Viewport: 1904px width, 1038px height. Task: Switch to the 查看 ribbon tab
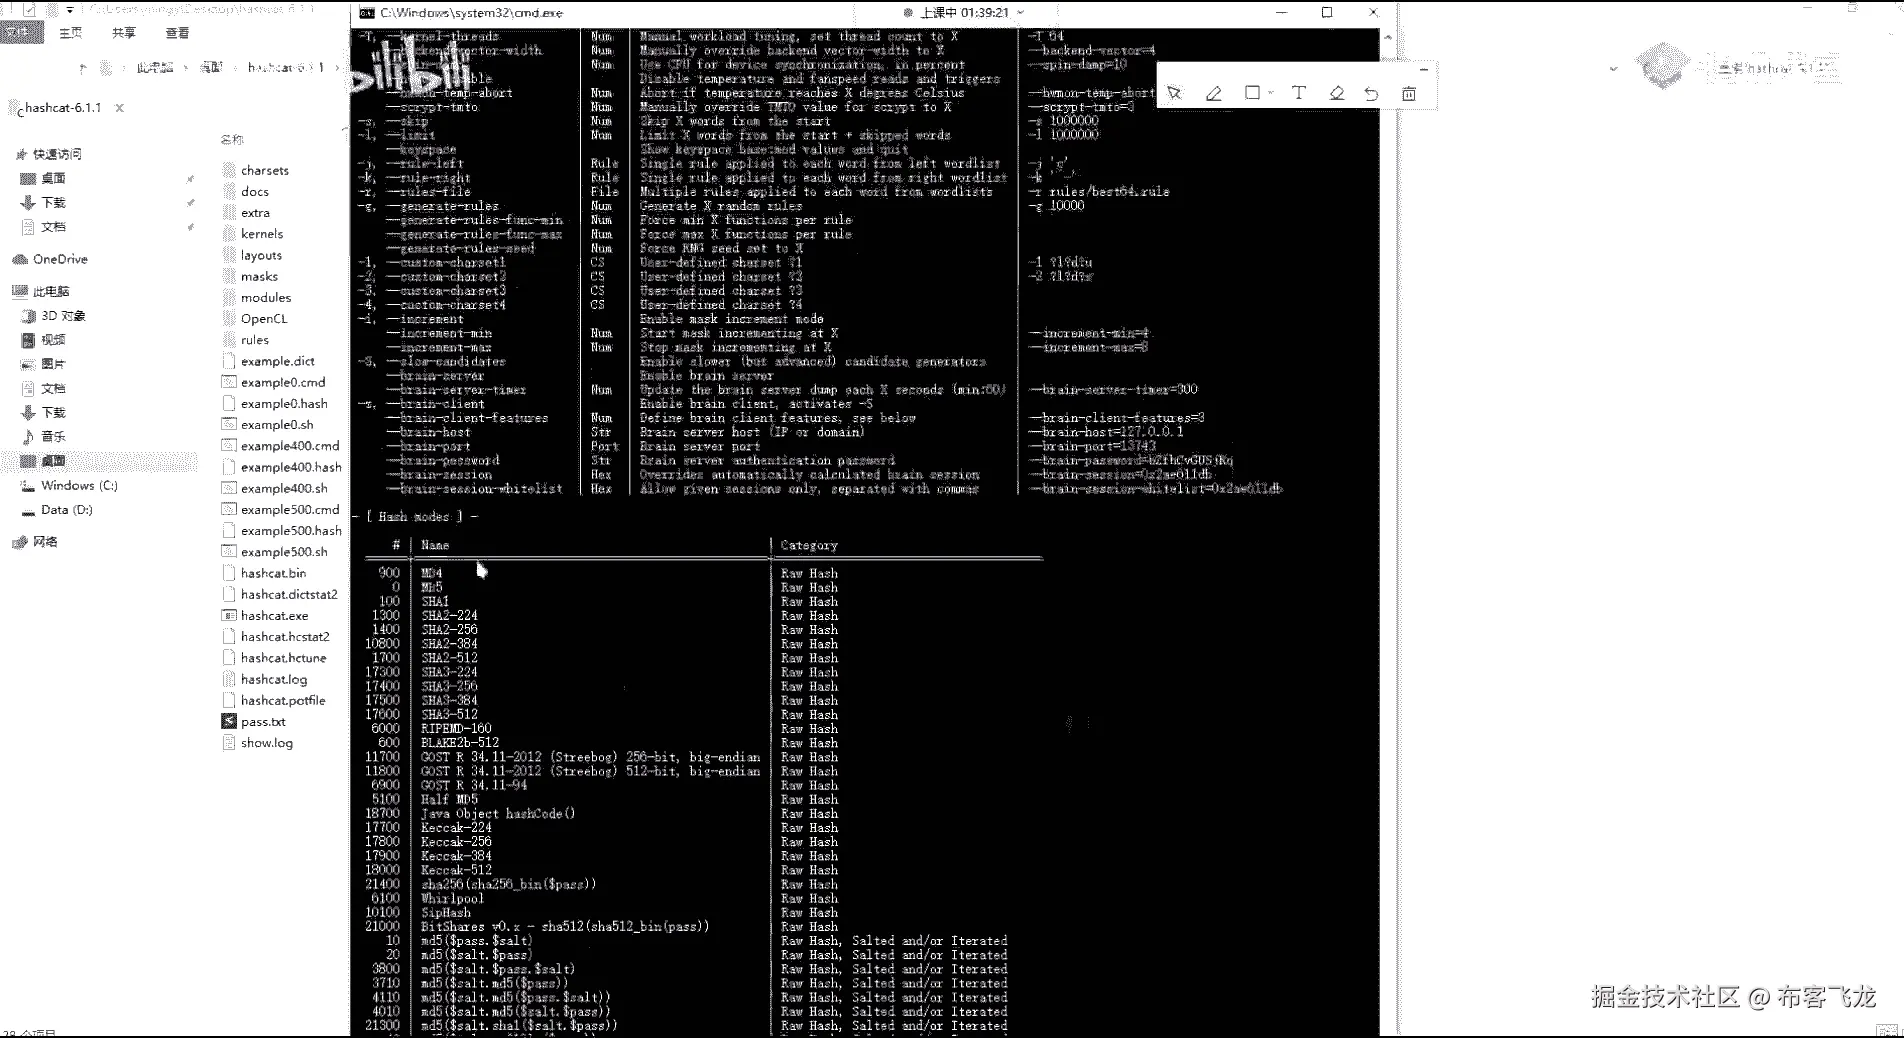click(x=177, y=33)
